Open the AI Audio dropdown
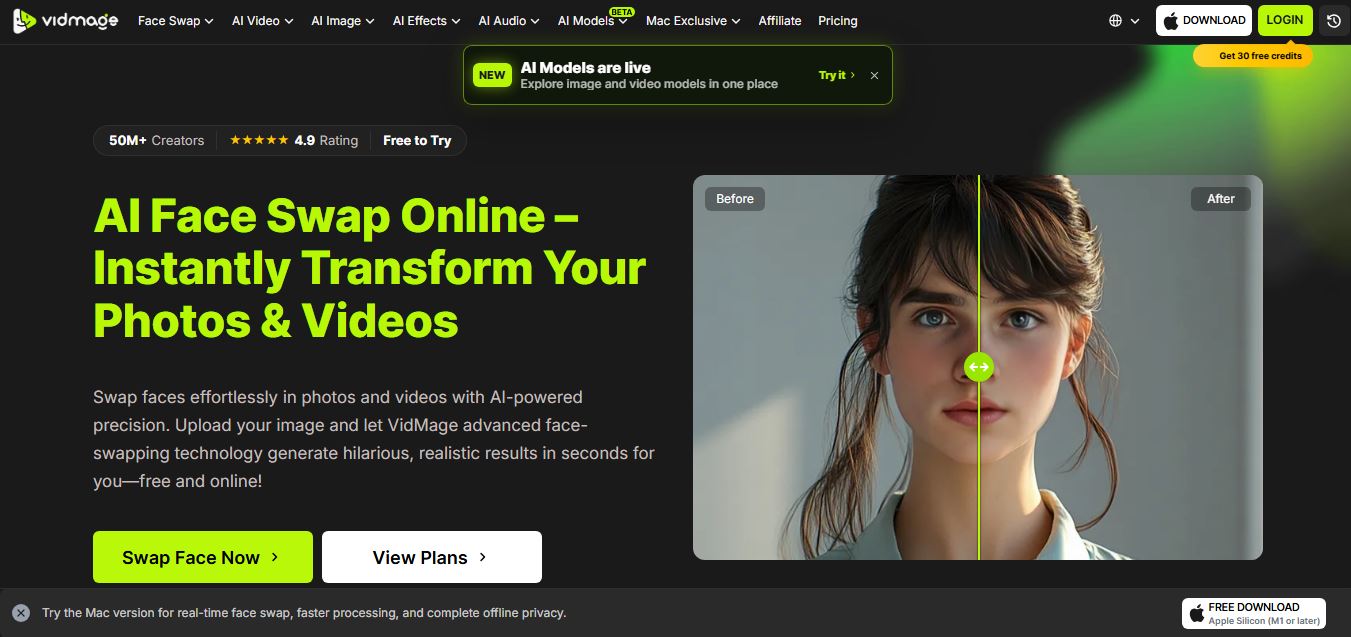The image size is (1351, 637). [508, 20]
